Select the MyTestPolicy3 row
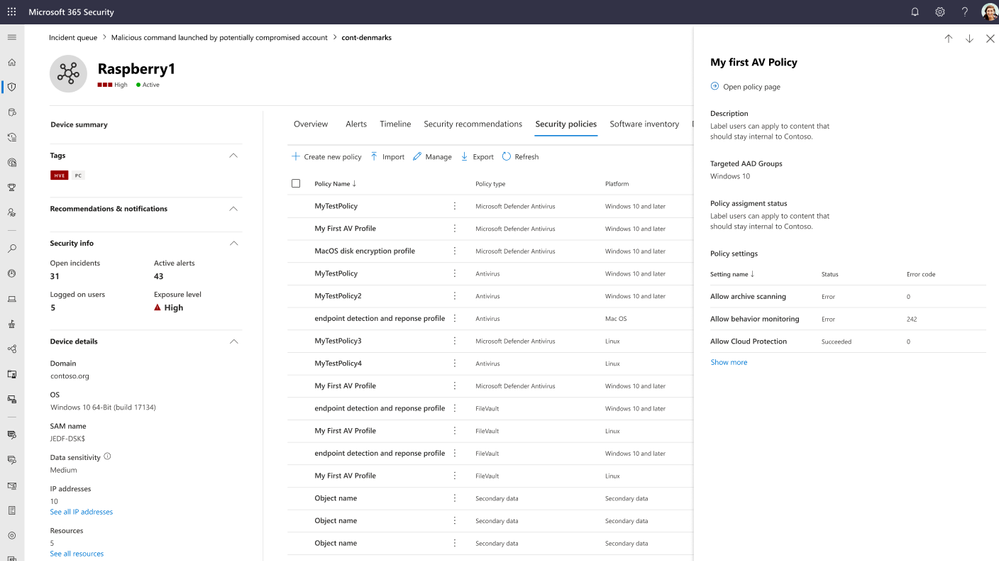The width and height of the screenshot is (999, 561). (489, 341)
